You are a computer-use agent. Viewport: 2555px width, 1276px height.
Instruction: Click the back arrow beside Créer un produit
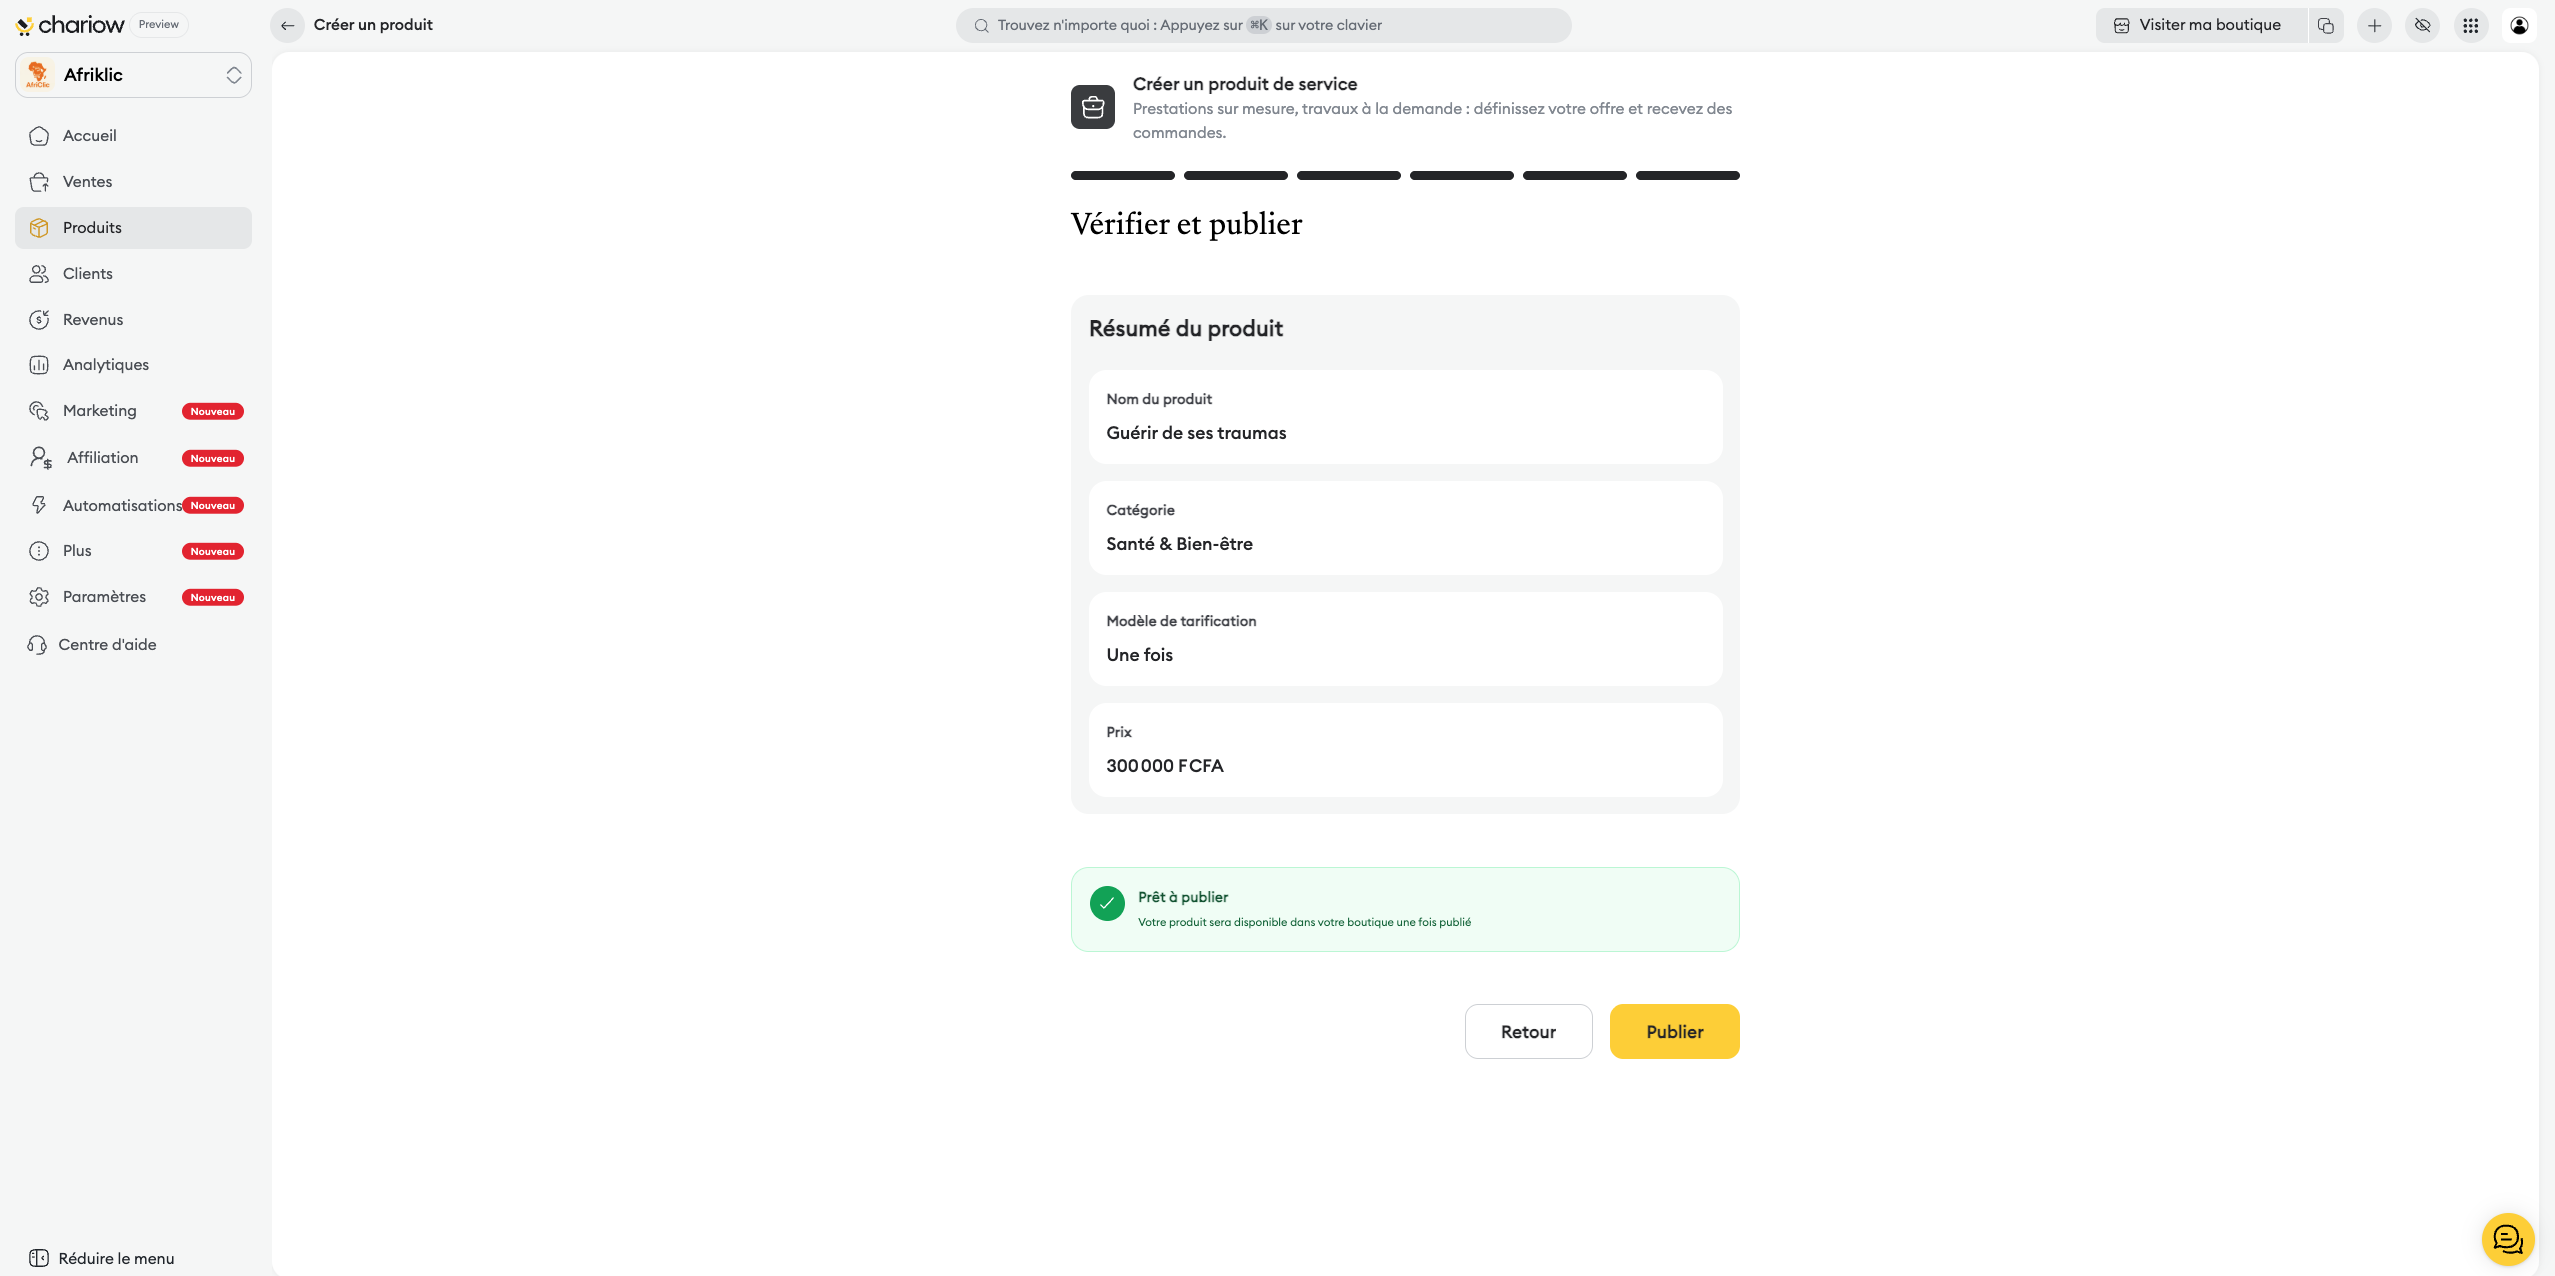[287, 25]
